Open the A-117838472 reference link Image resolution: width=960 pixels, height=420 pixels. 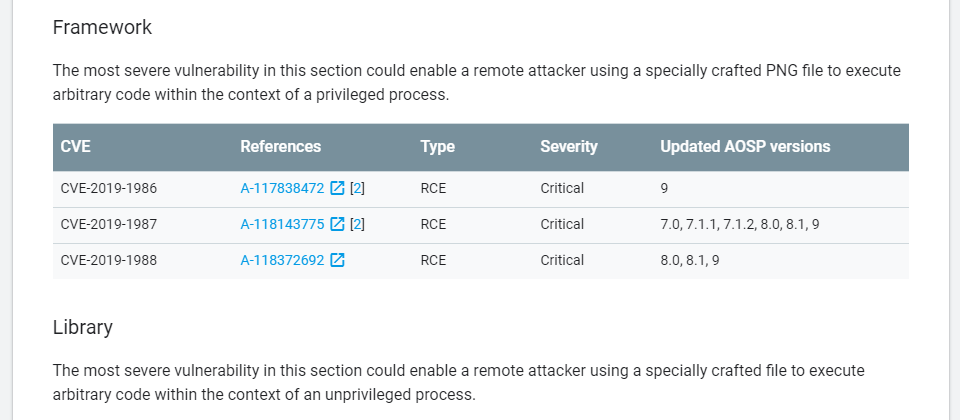(282, 189)
